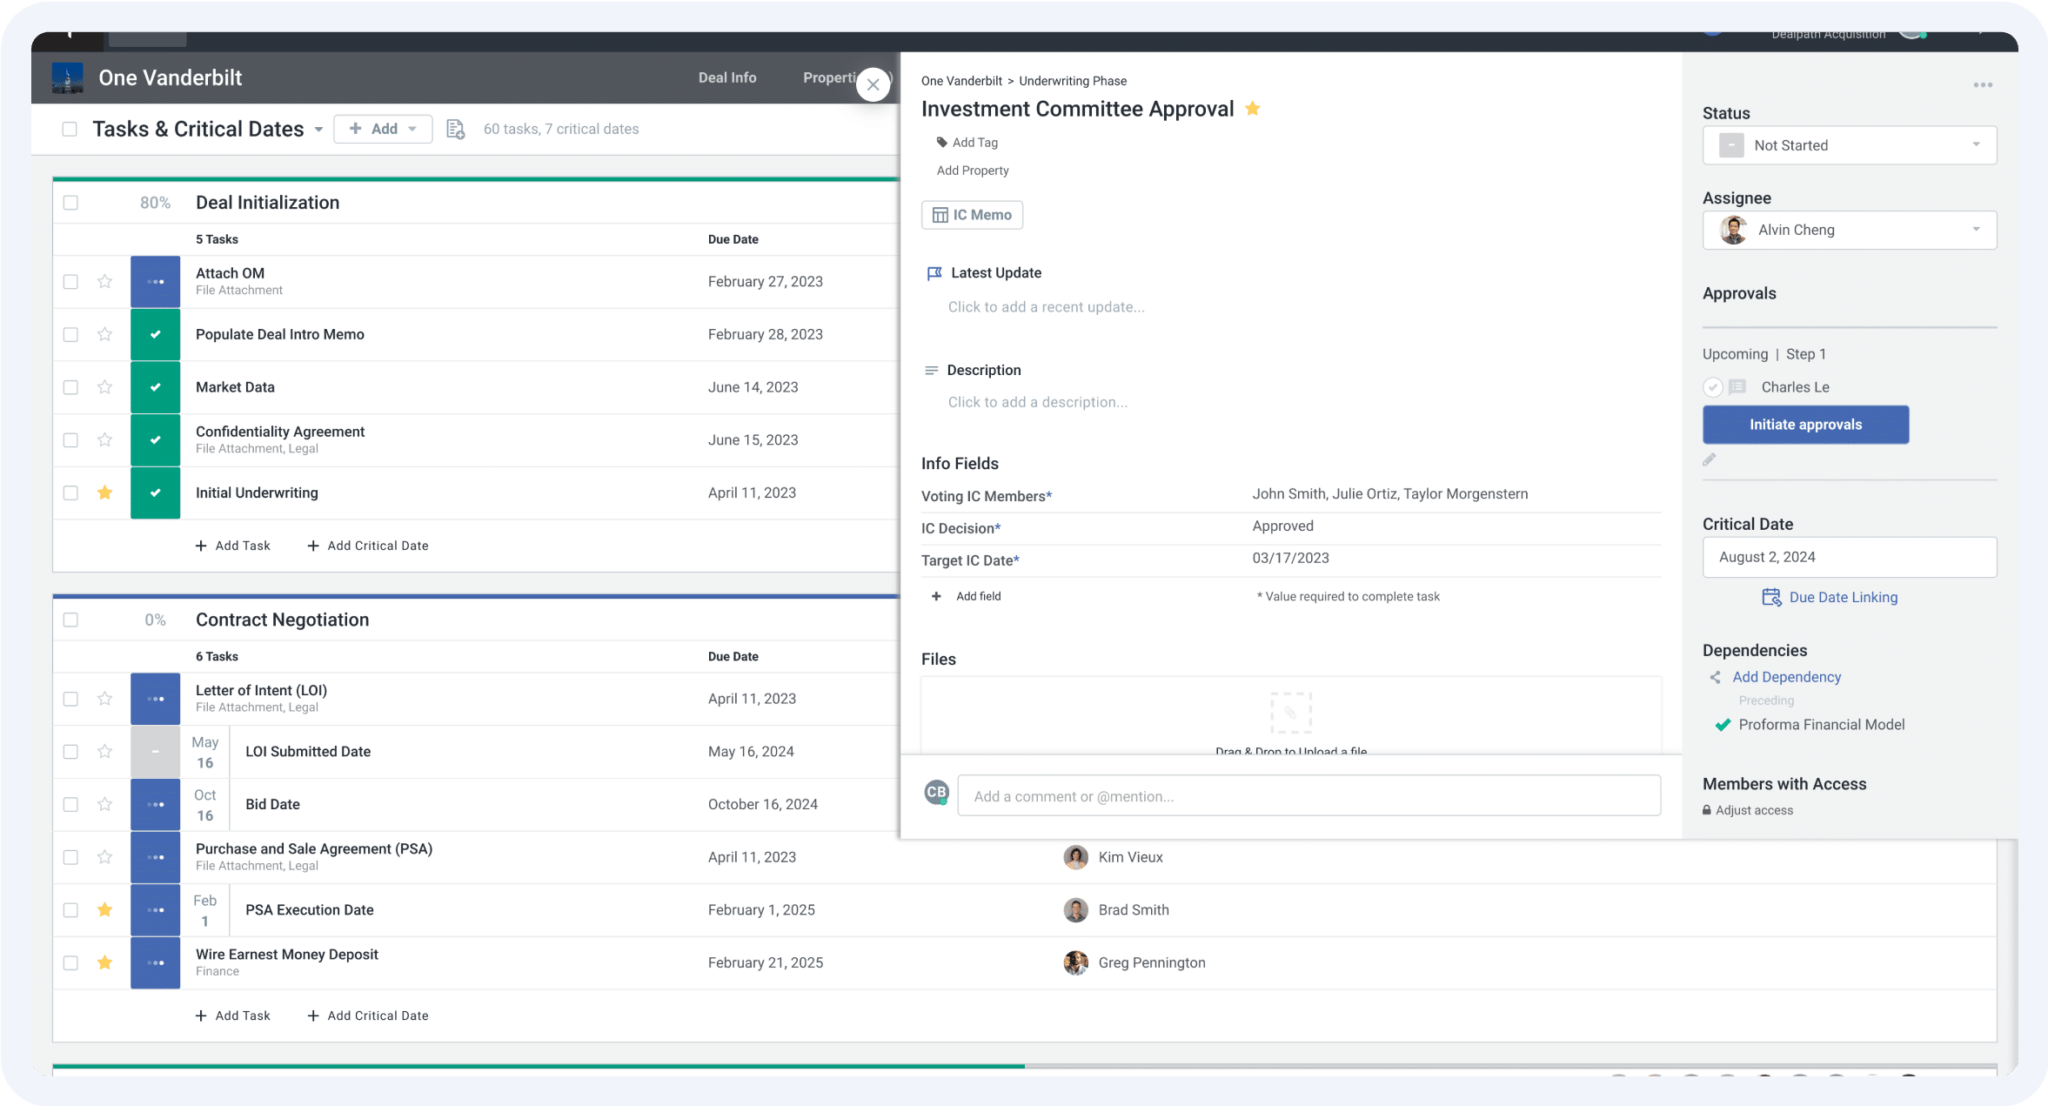Click the comment input field at the bottom

[x=1300, y=795]
